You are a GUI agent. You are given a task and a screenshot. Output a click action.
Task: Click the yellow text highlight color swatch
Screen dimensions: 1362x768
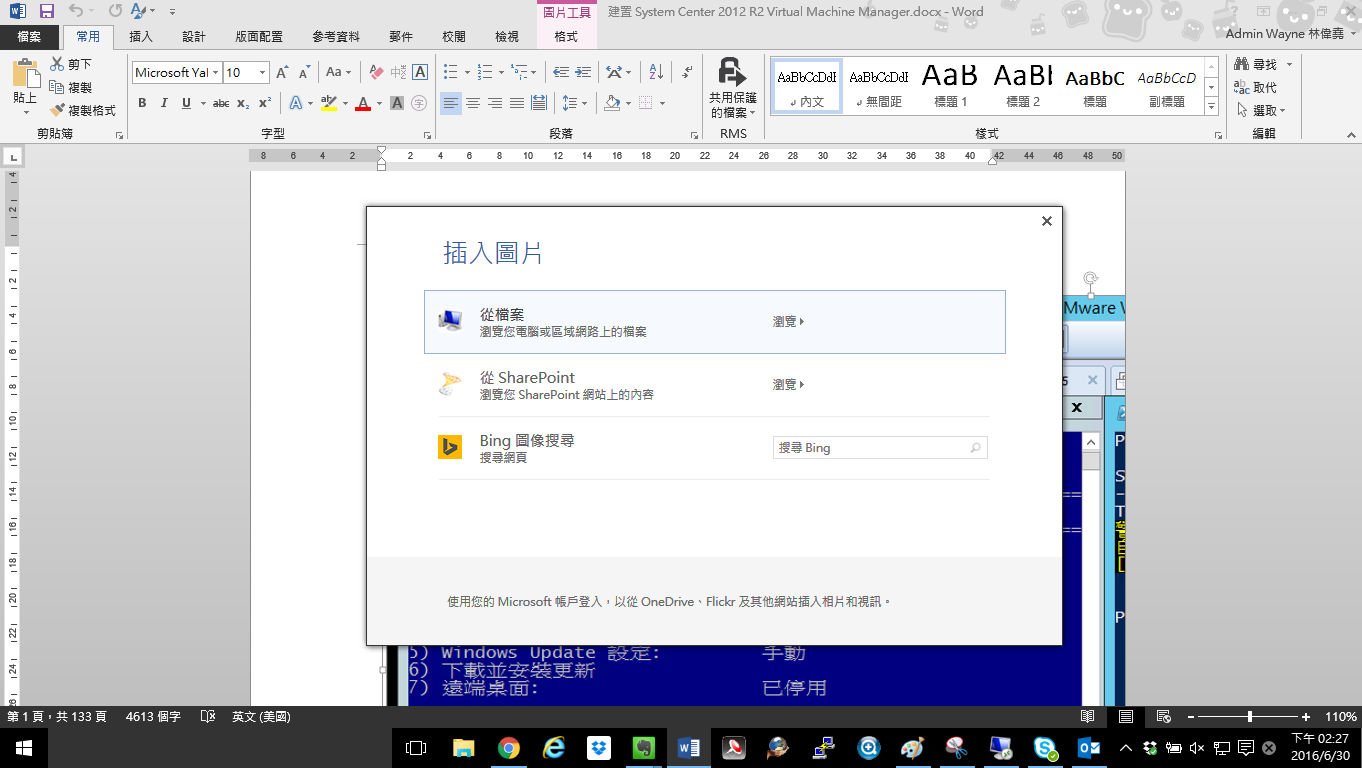click(x=328, y=103)
